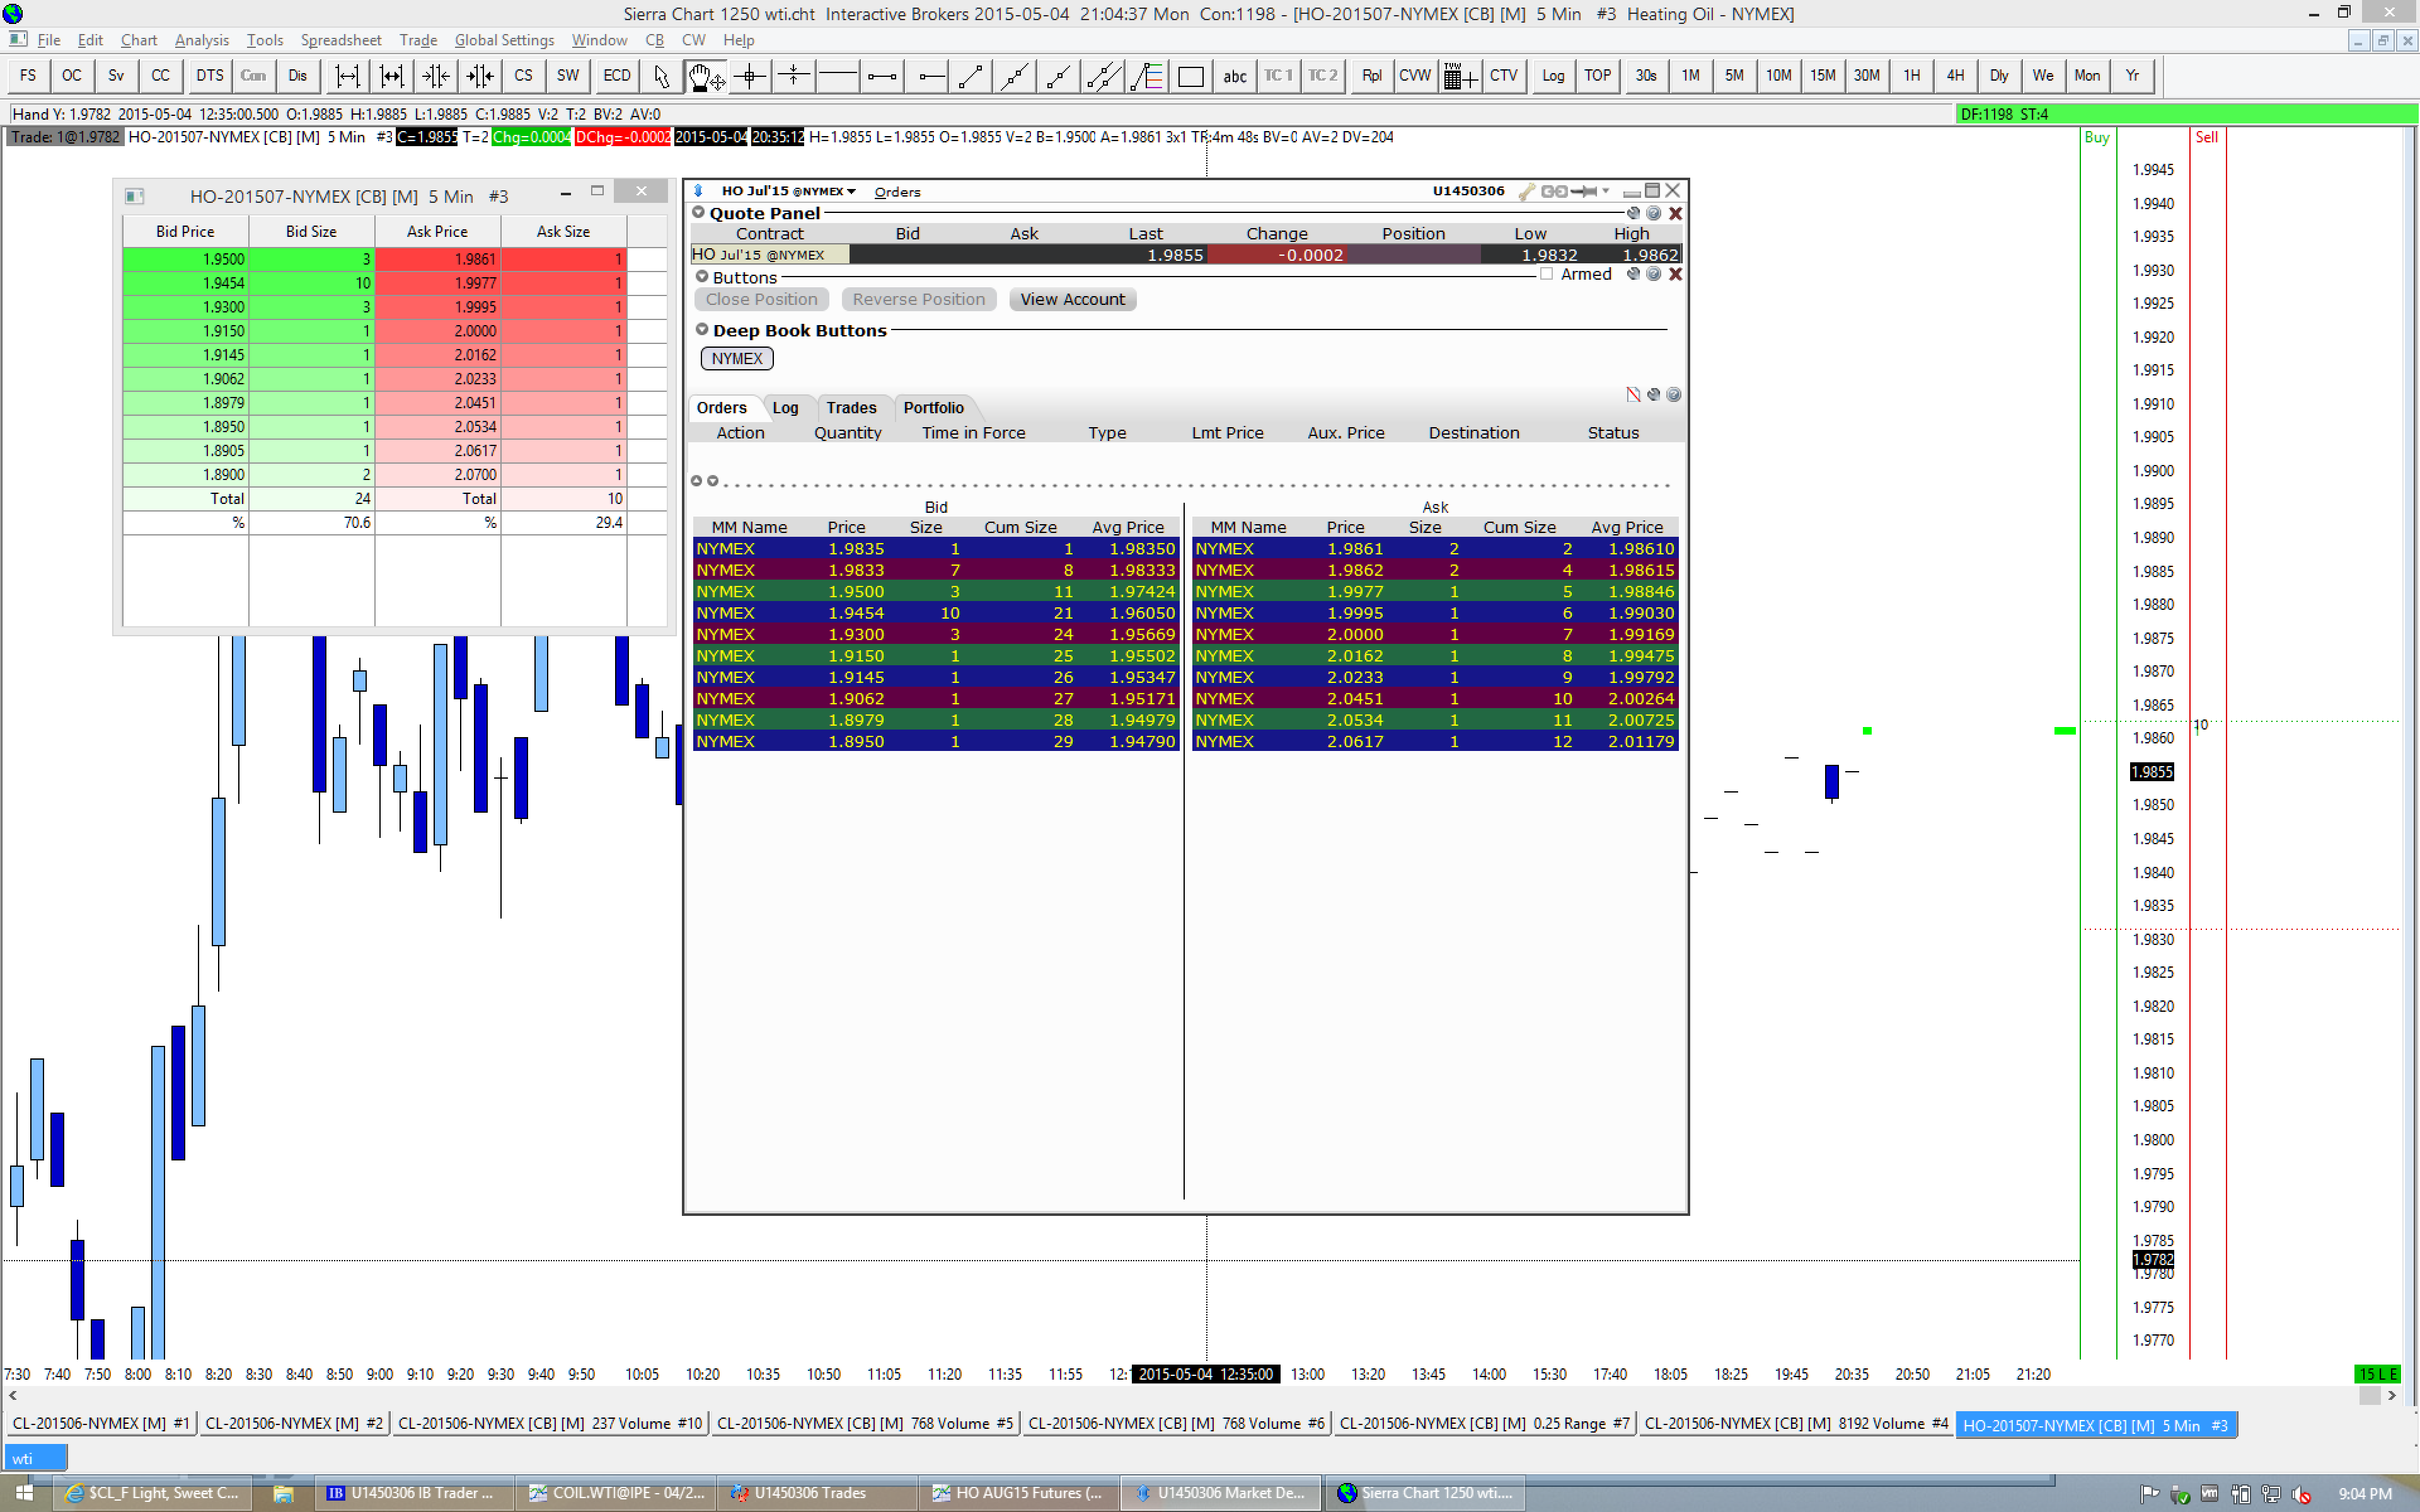Select the Fibonacci retracement lines tool
2420x1512 pixels.
pos(1147,76)
